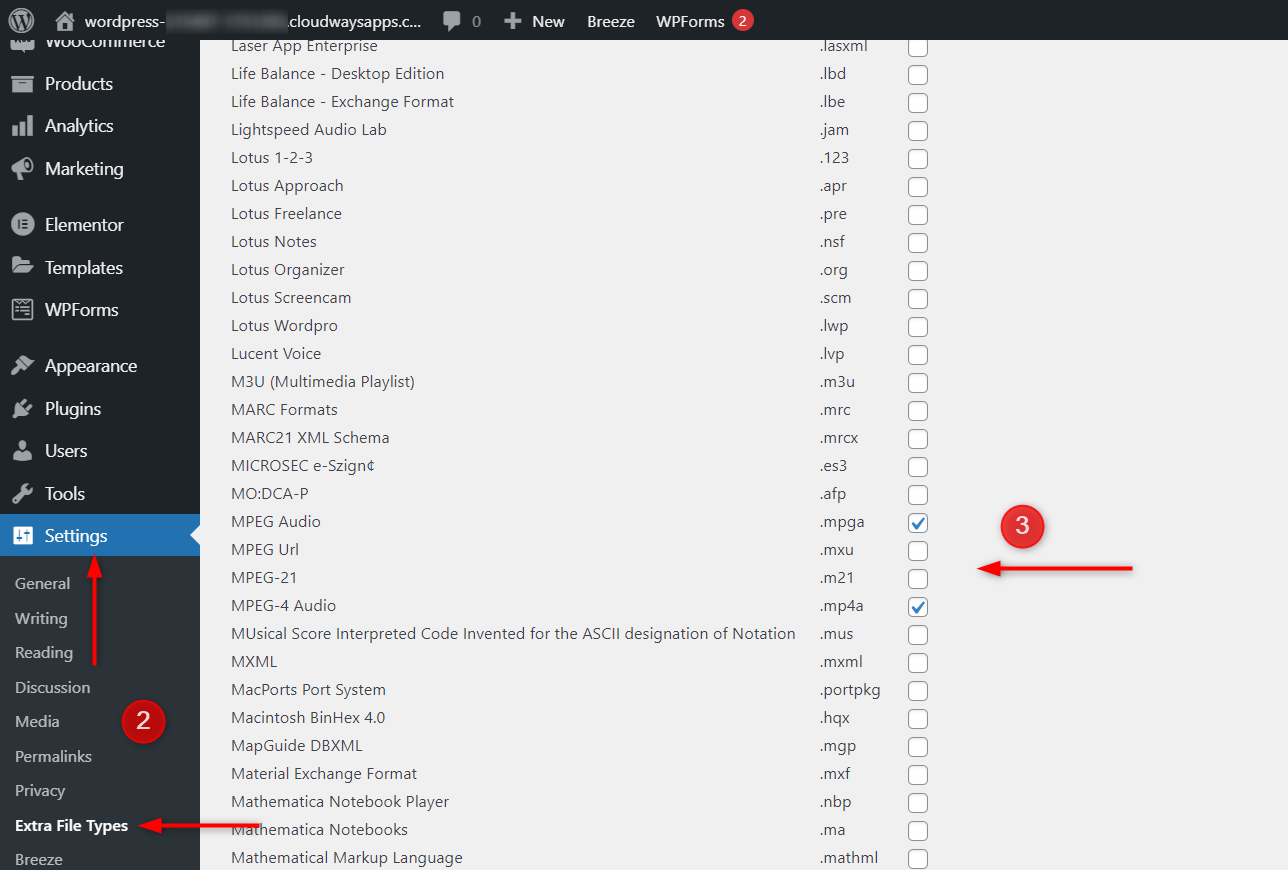Click the Plugins plug icon
Image resolution: width=1288 pixels, height=870 pixels.
[x=23, y=409]
